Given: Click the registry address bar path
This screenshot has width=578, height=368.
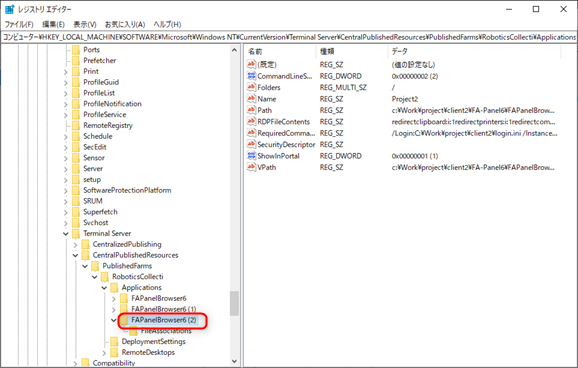Looking at the screenshot, I should coord(289,37).
